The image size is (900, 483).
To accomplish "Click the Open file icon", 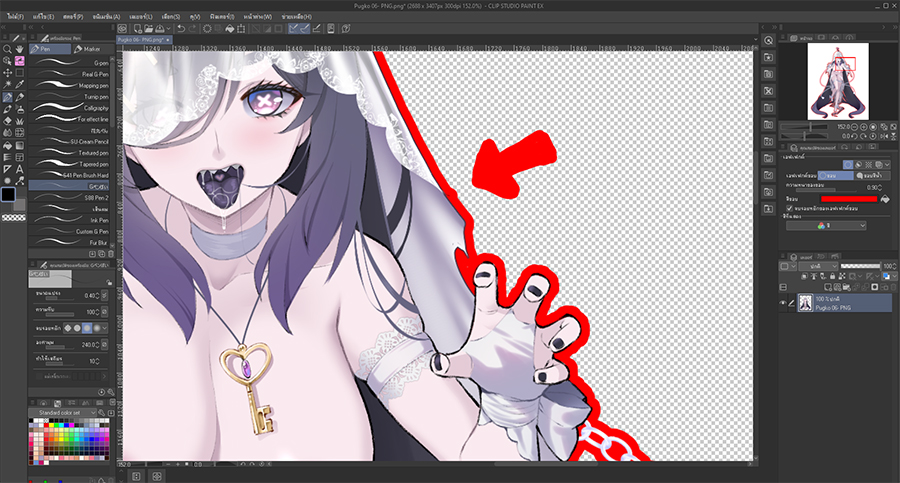I will tap(149, 29).
